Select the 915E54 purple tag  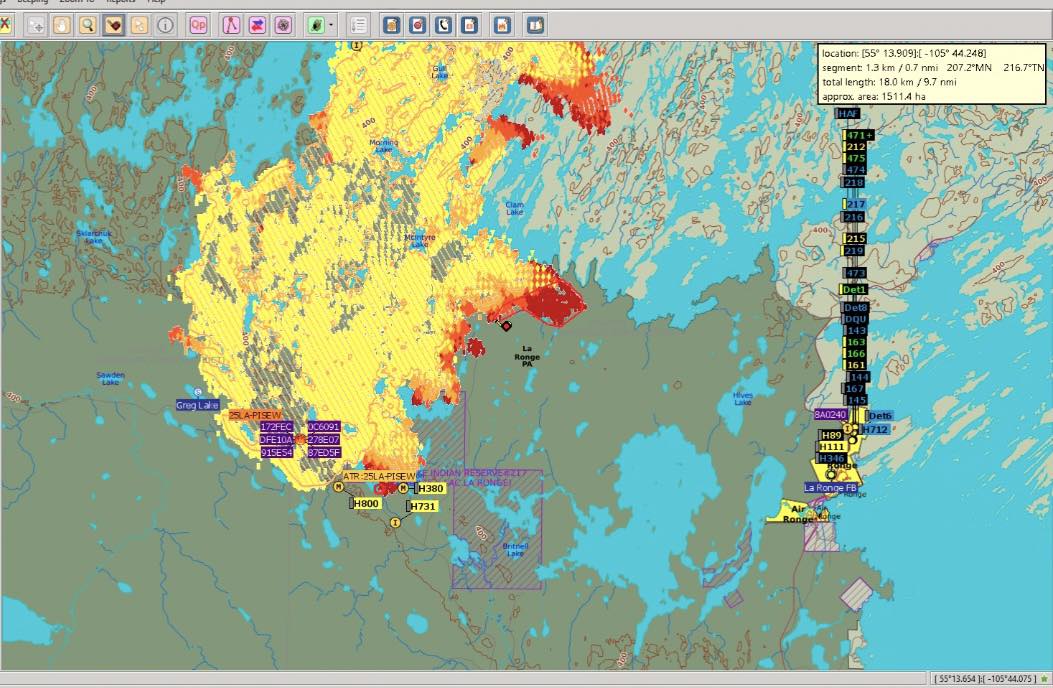coord(277,452)
